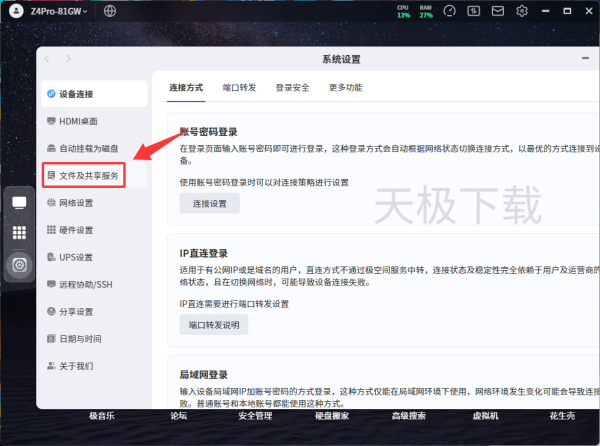Expand the Z4Pro-81GW device dropdown

point(58,11)
